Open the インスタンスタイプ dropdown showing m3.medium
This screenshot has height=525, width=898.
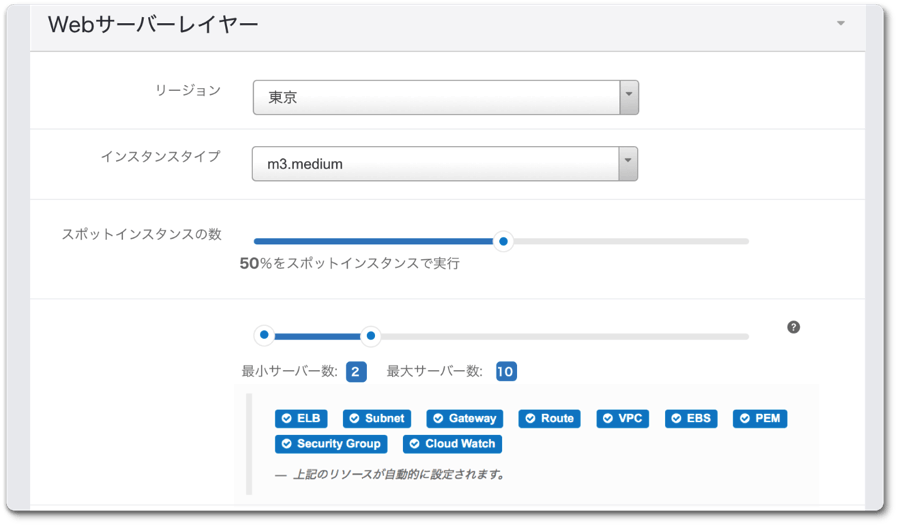[445, 164]
